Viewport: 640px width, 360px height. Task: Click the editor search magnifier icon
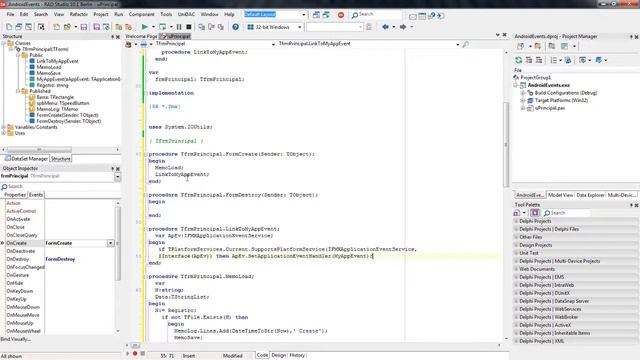pos(465,44)
